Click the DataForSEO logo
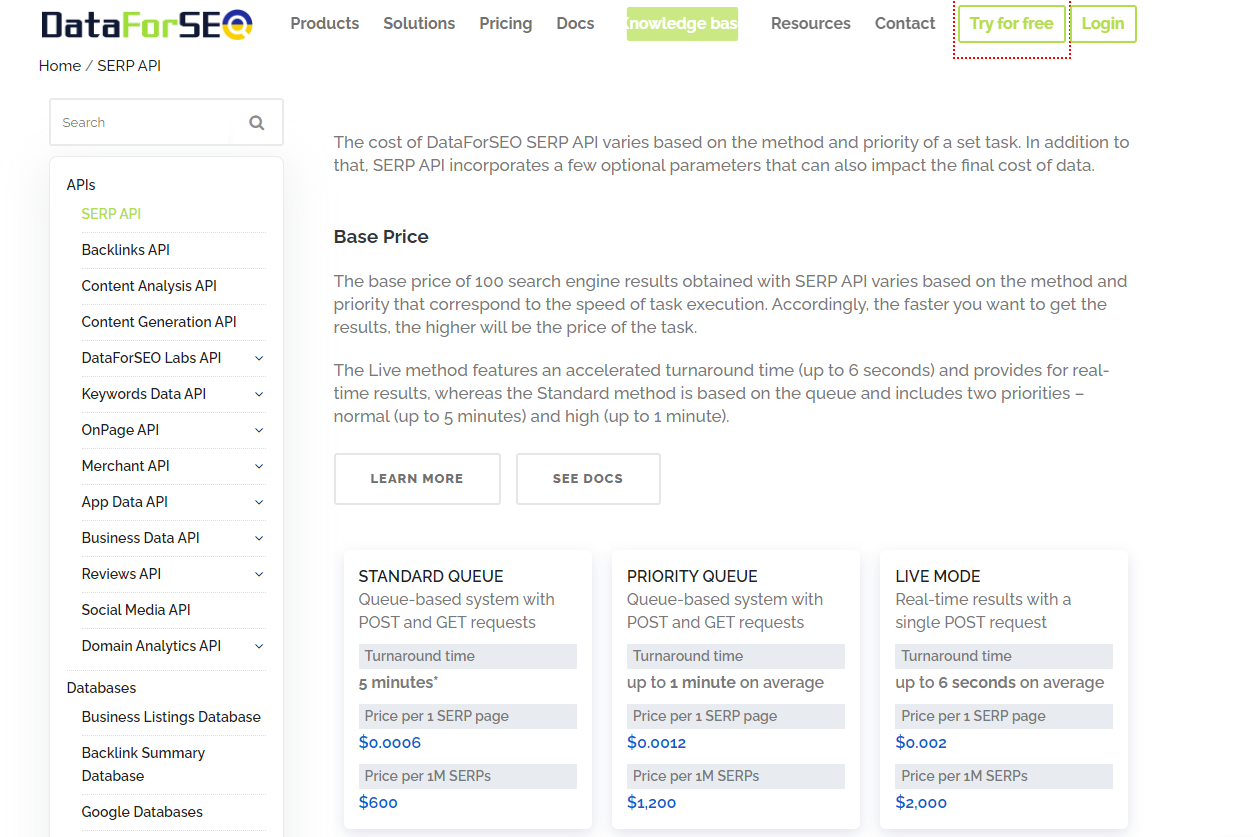This screenshot has width=1253, height=837. (x=146, y=24)
